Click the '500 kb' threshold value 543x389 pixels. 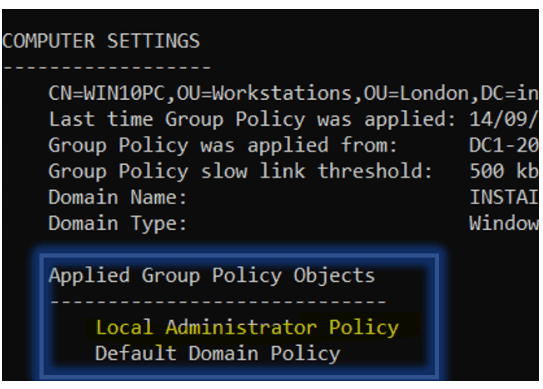click(x=504, y=171)
